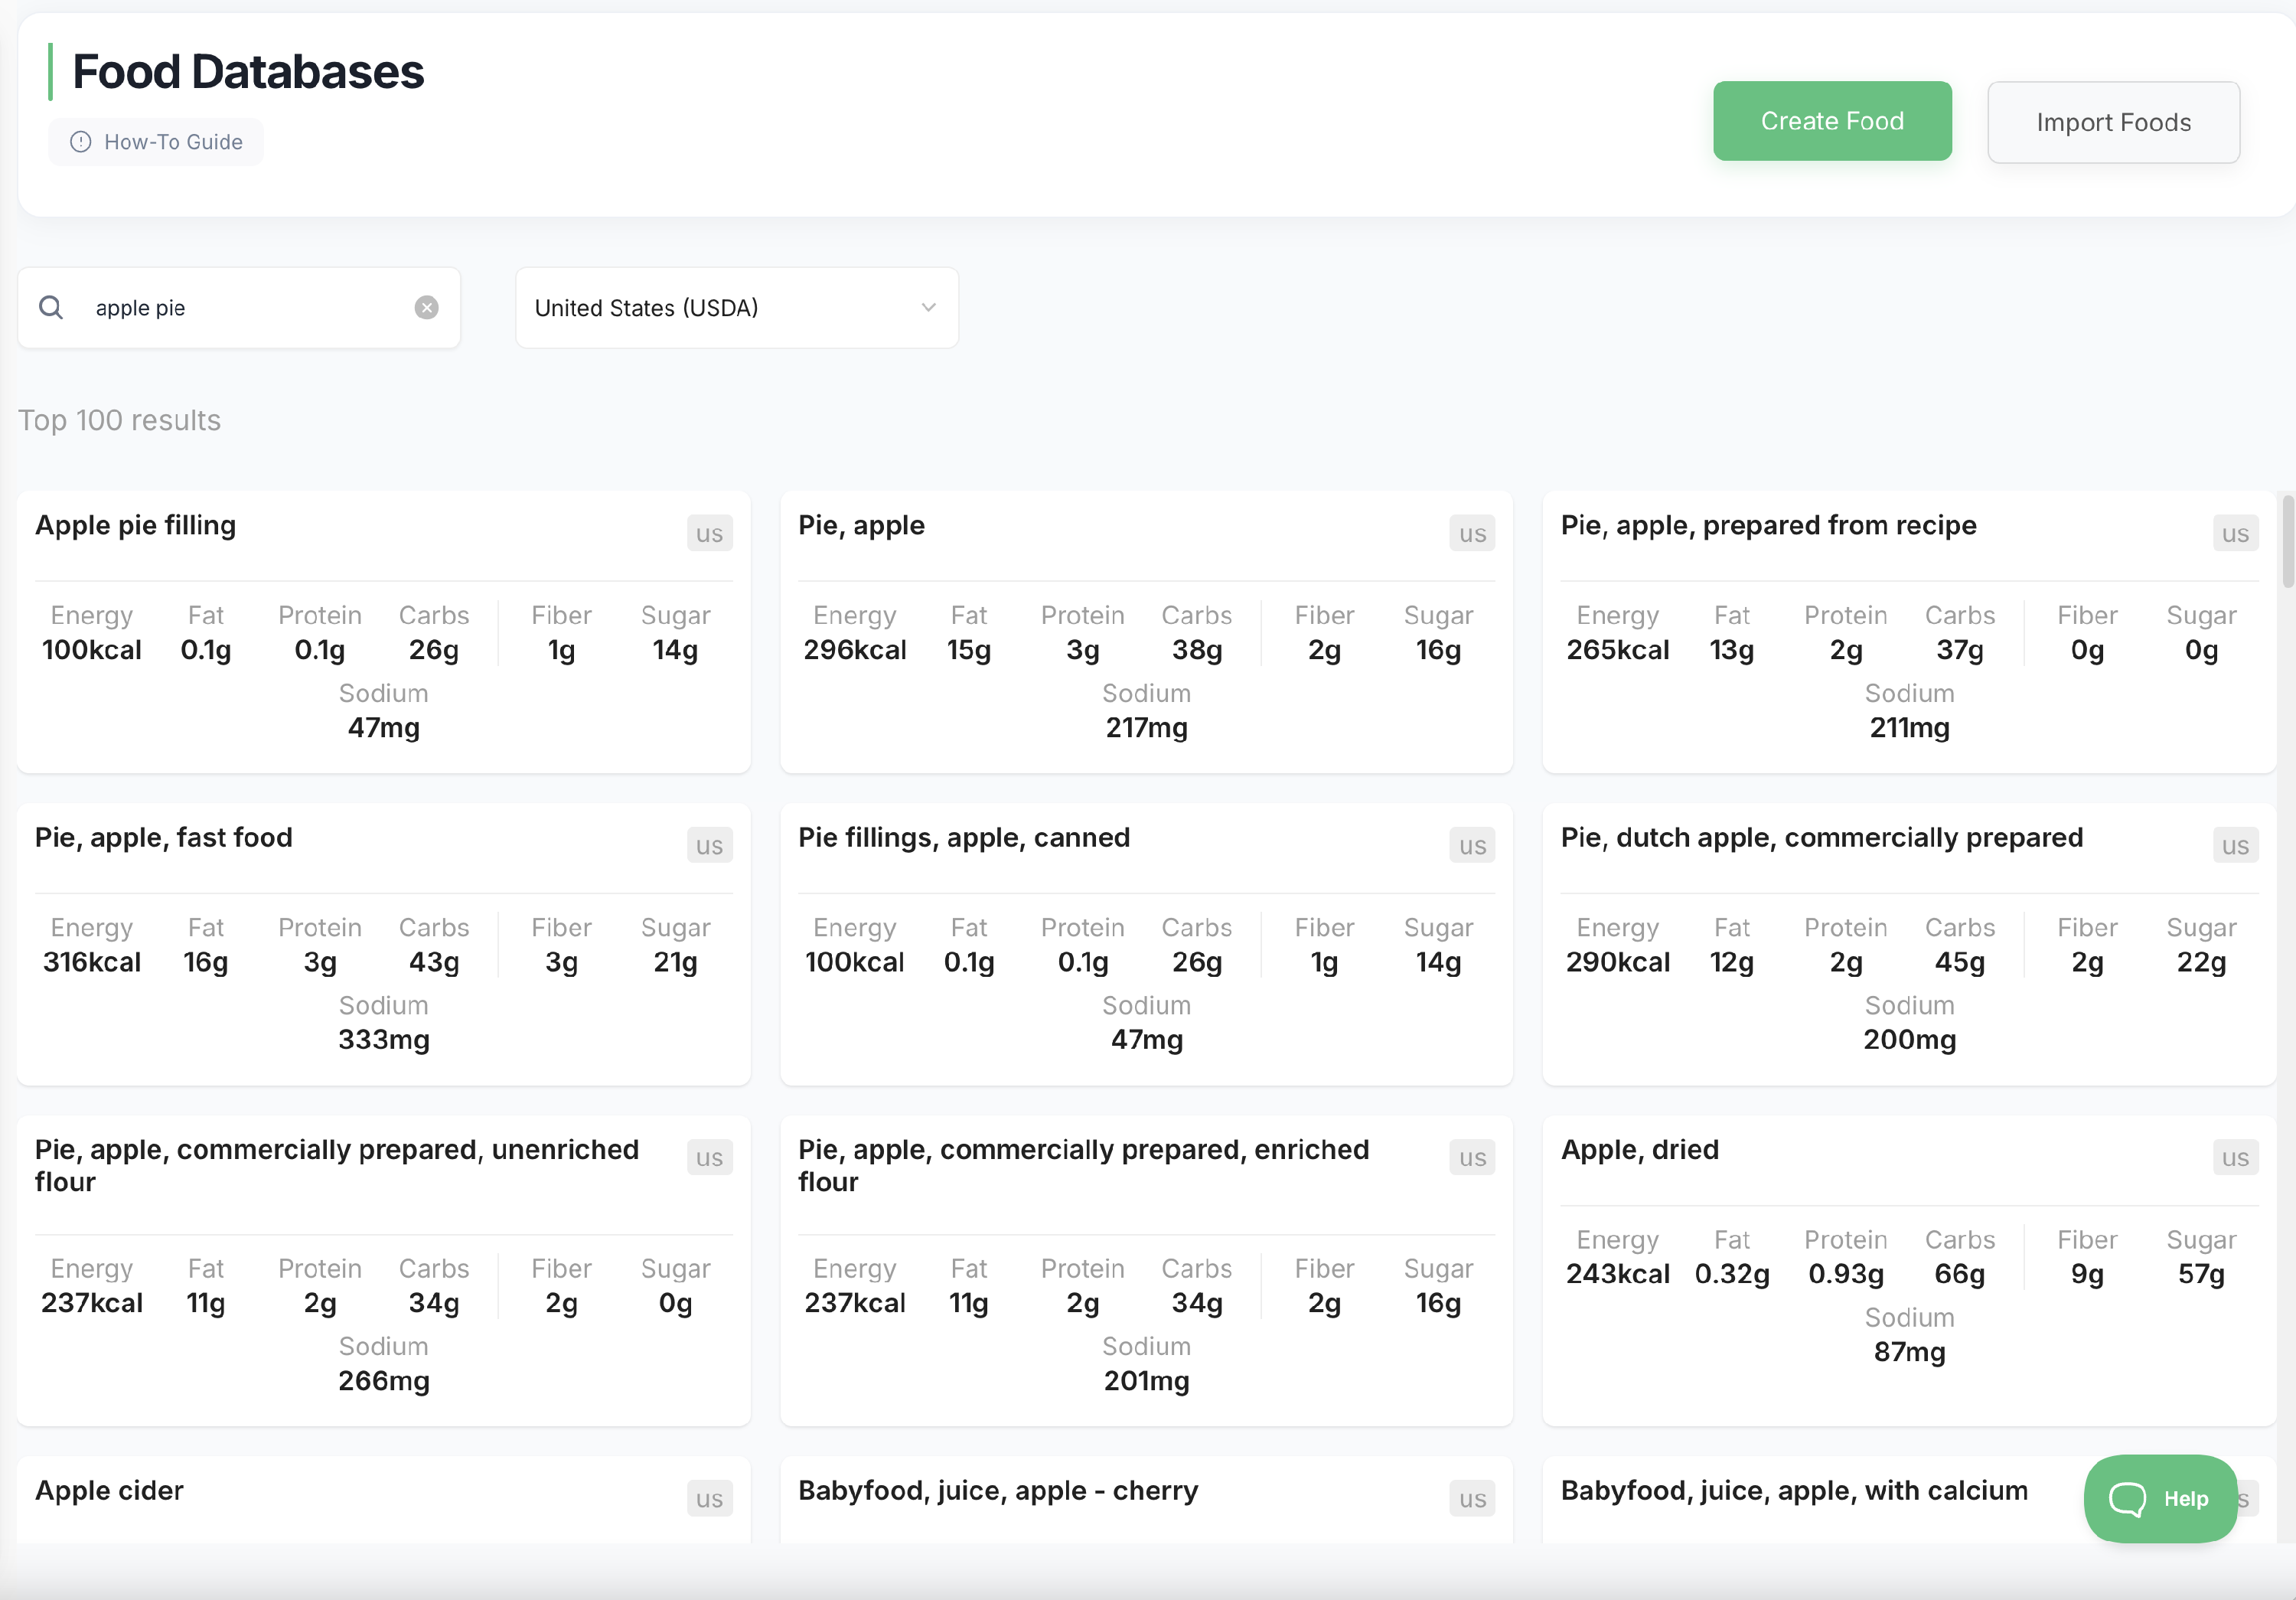This screenshot has height=1600, width=2296.
Task: Open Pie, dutch apple, commercially prepared card
Action: (1821, 838)
